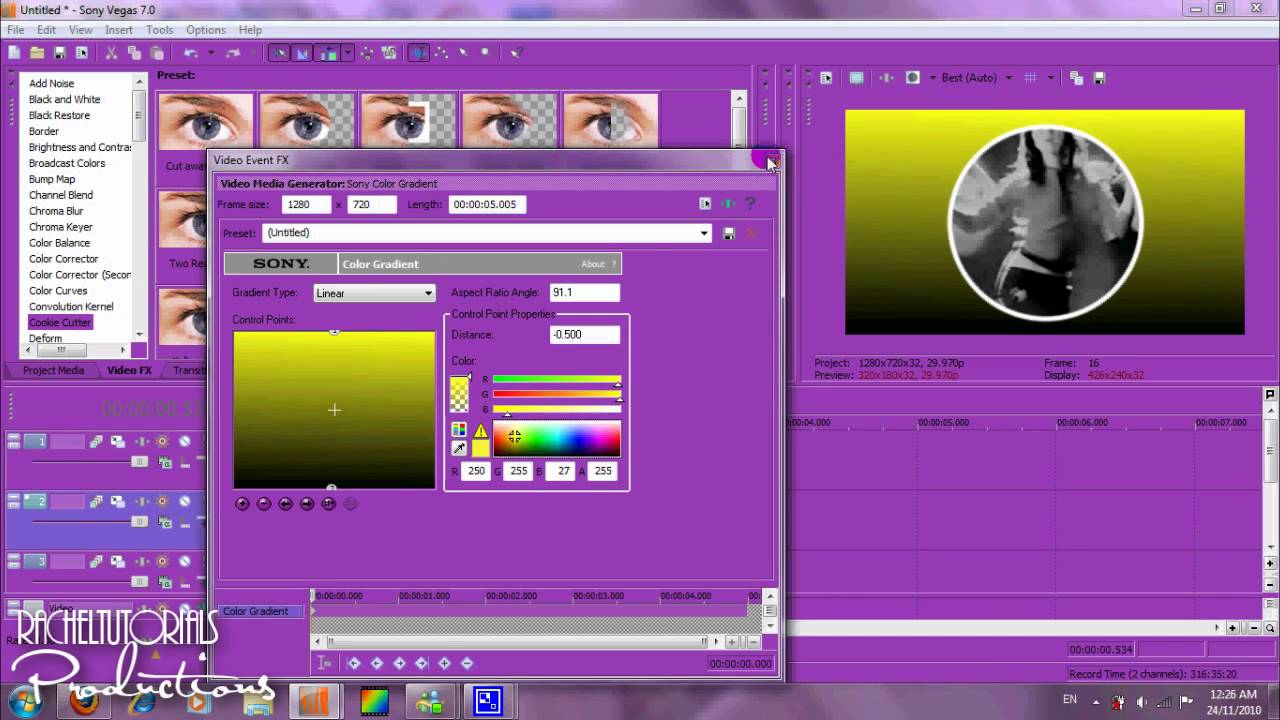Screen dimensions: 1280x720
Task: Toggle the Enable Snapping toolbar button
Action: coord(279,53)
